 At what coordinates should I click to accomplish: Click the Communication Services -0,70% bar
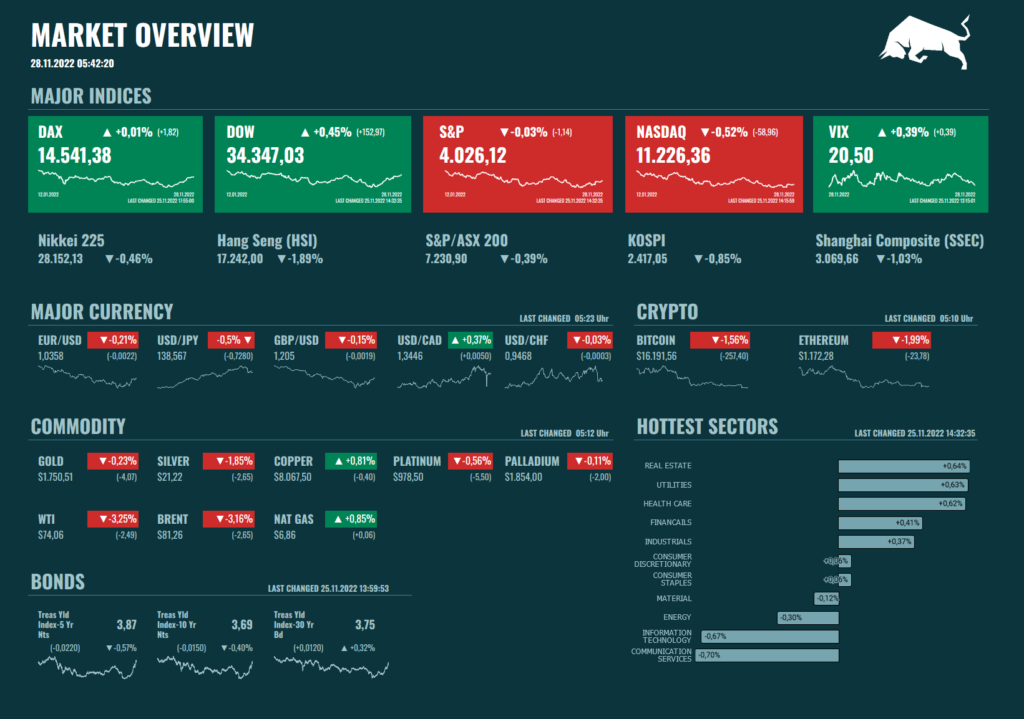(767, 655)
